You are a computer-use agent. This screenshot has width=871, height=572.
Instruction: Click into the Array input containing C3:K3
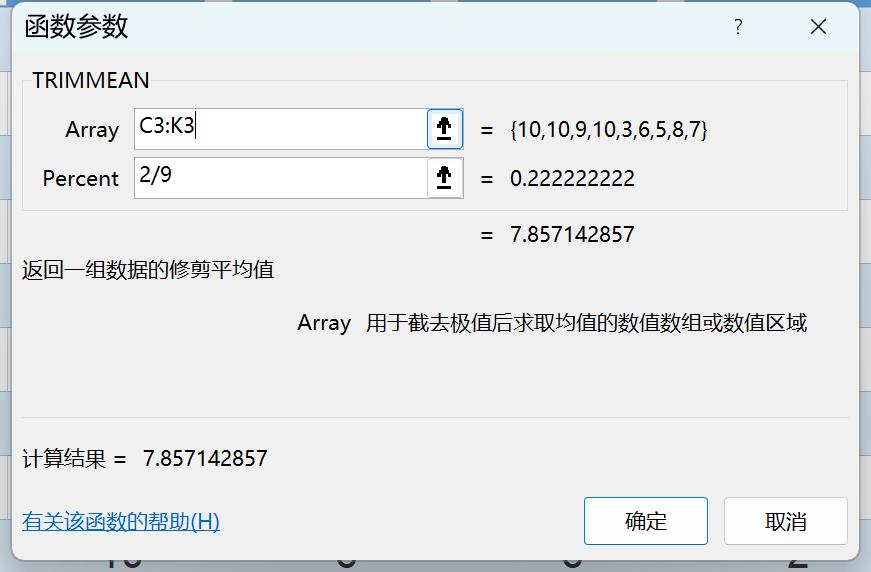pyautogui.click(x=281, y=129)
